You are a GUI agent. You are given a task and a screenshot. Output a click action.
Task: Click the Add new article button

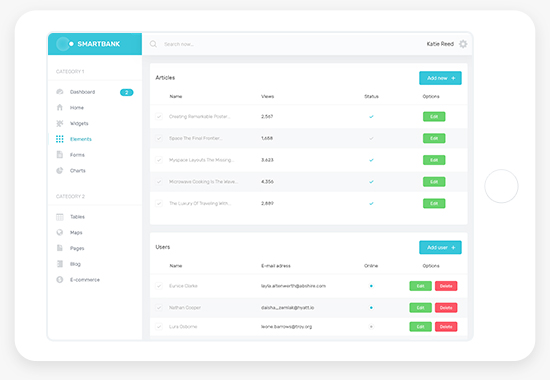(440, 78)
